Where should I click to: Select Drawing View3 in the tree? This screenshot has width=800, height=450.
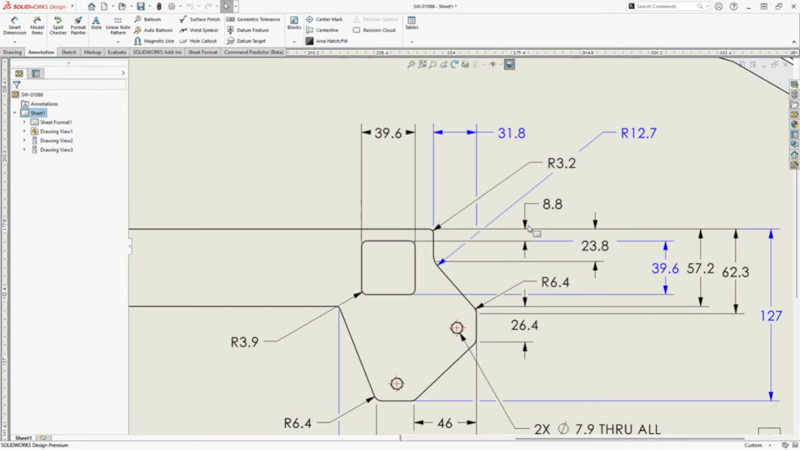56,150
